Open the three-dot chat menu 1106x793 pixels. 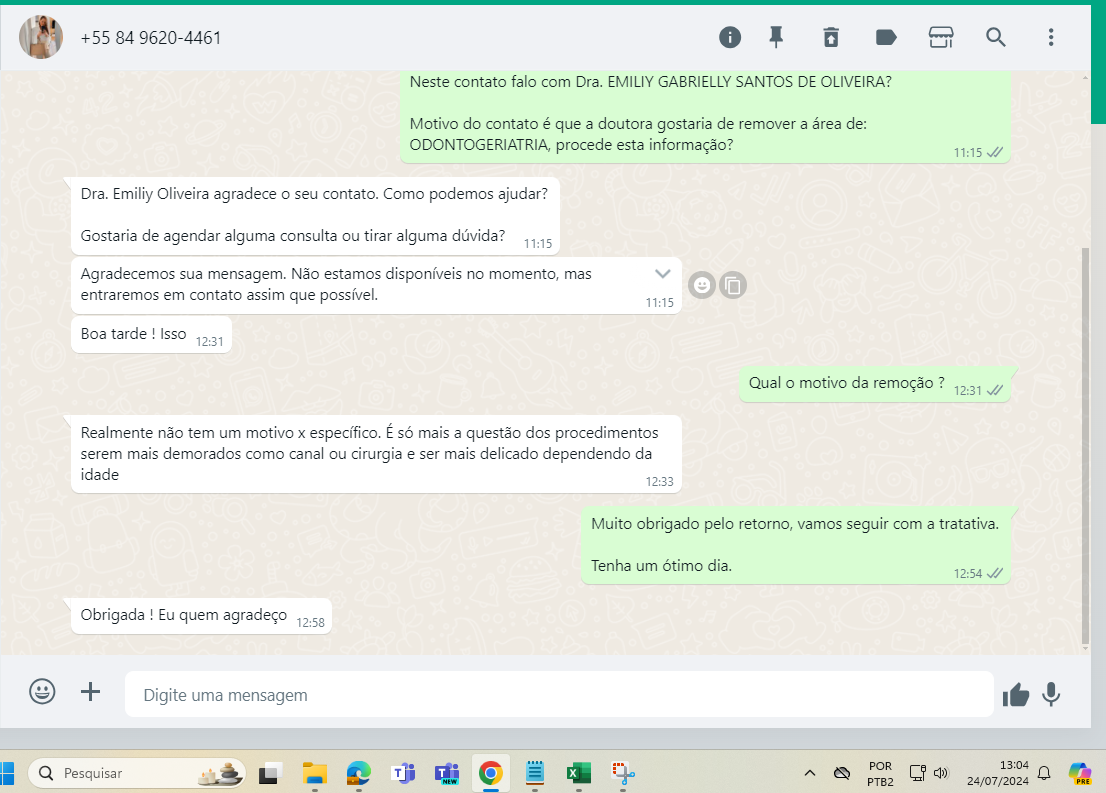1050,37
